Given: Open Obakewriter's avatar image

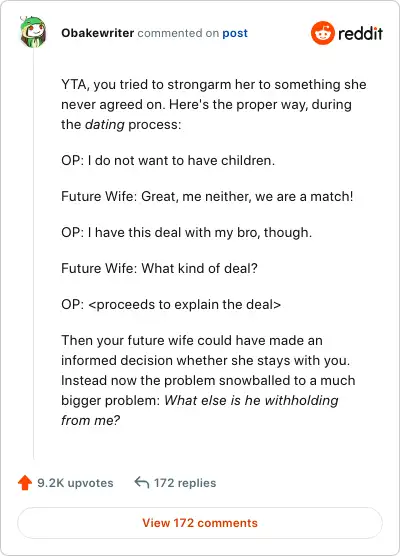Looking at the screenshot, I should pos(33,32).
